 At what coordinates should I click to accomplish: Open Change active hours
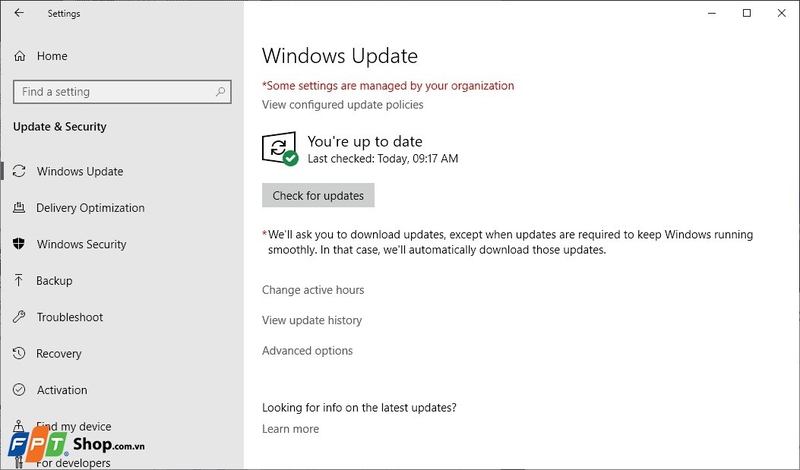313,290
